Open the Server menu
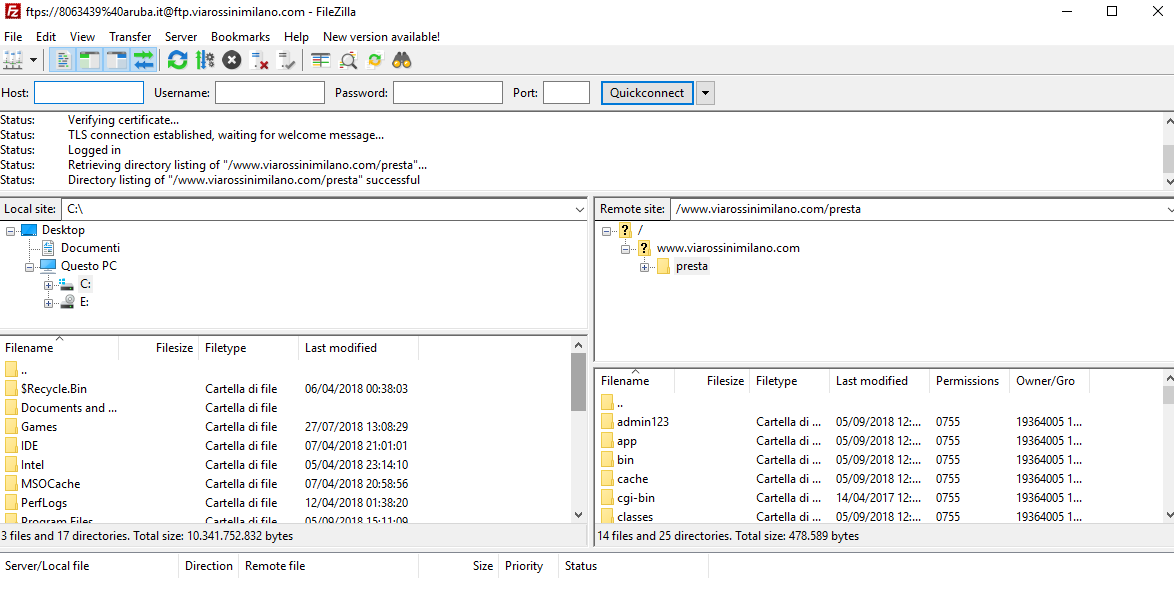The image size is (1174, 612). (x=181, y=37)
